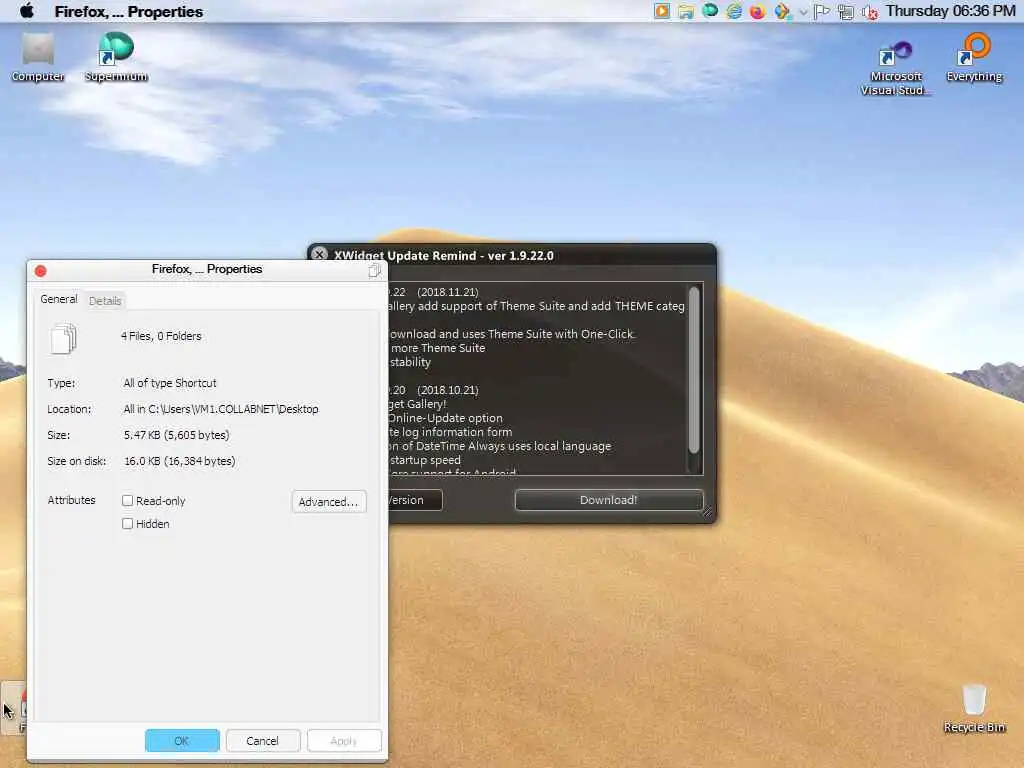Screen dimensions: 1024x768
Task: Click the (2018.10.21) changelog entry
Action: coord(448,390)
